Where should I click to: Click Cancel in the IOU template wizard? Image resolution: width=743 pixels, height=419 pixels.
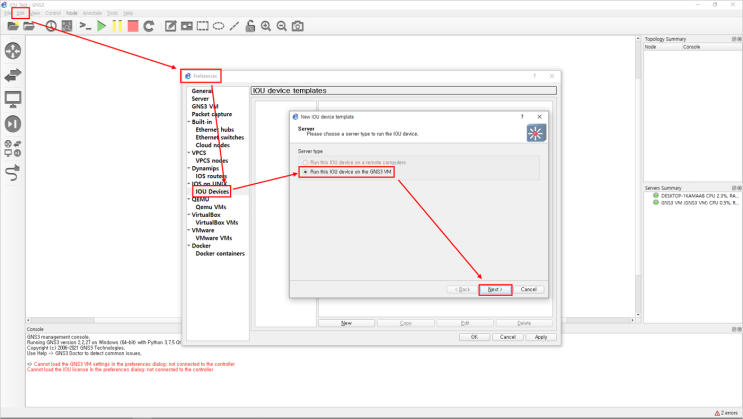click(528, 289)
